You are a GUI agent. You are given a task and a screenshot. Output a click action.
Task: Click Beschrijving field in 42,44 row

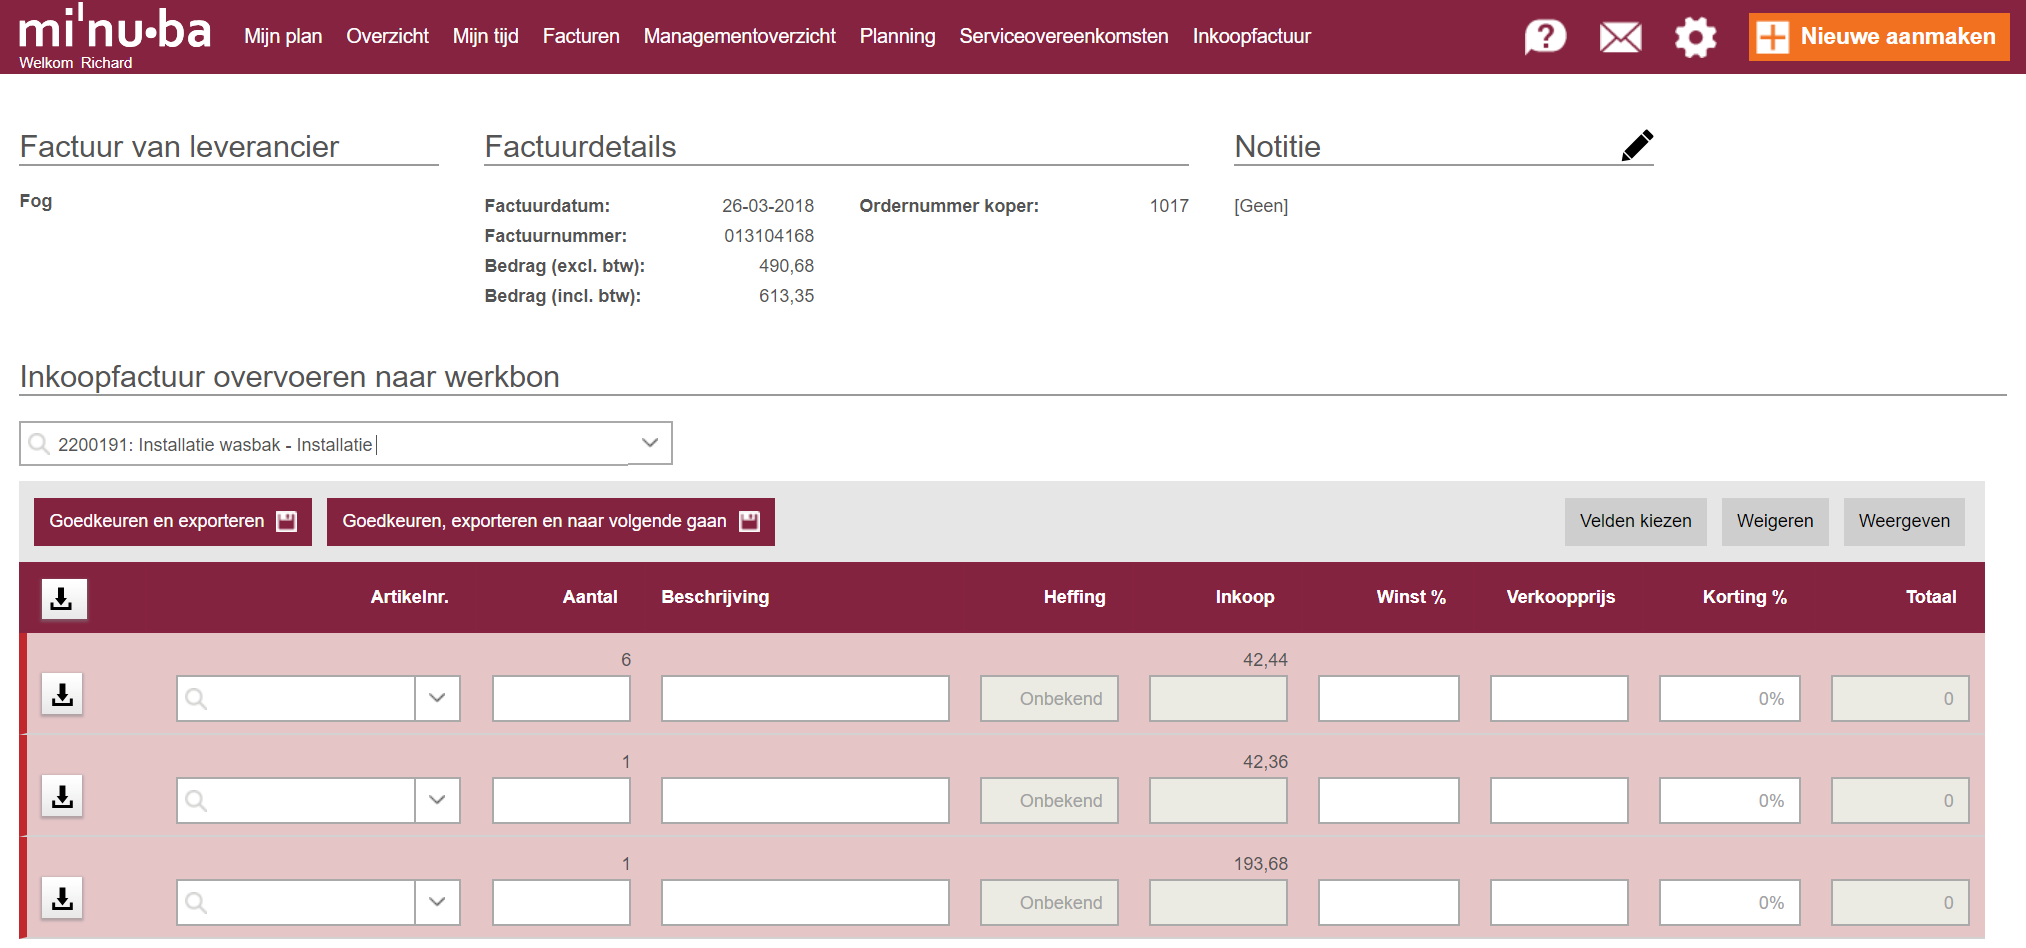pos(805,698)
